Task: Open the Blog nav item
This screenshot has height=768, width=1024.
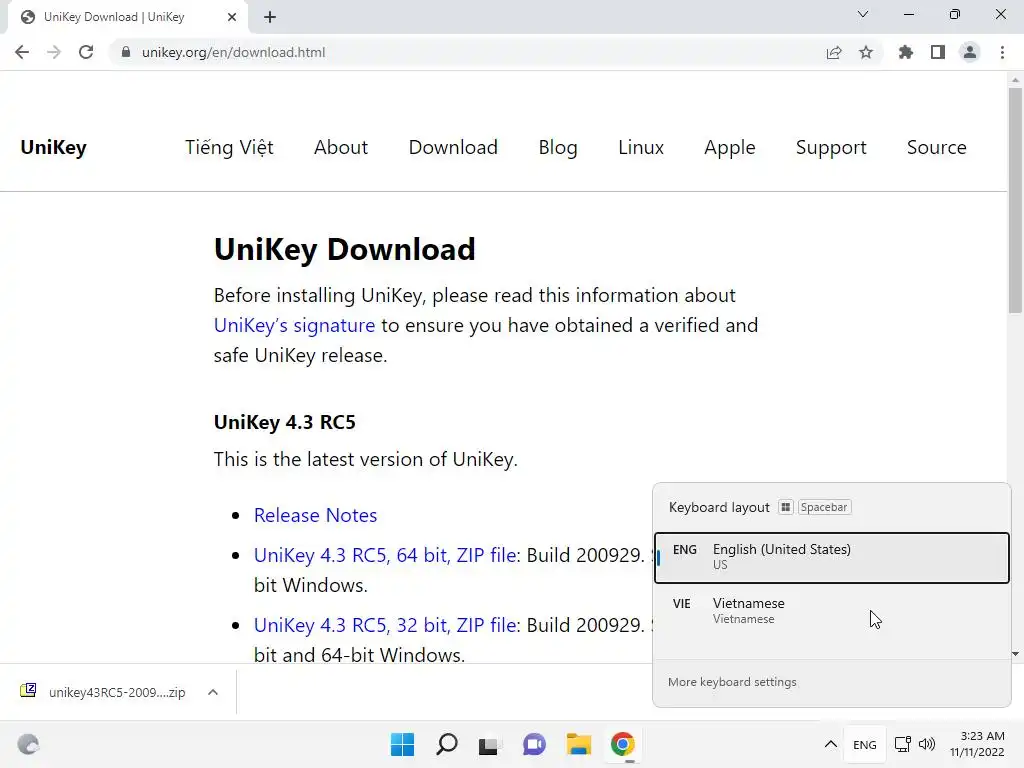Action: click(x=558, y=148)
